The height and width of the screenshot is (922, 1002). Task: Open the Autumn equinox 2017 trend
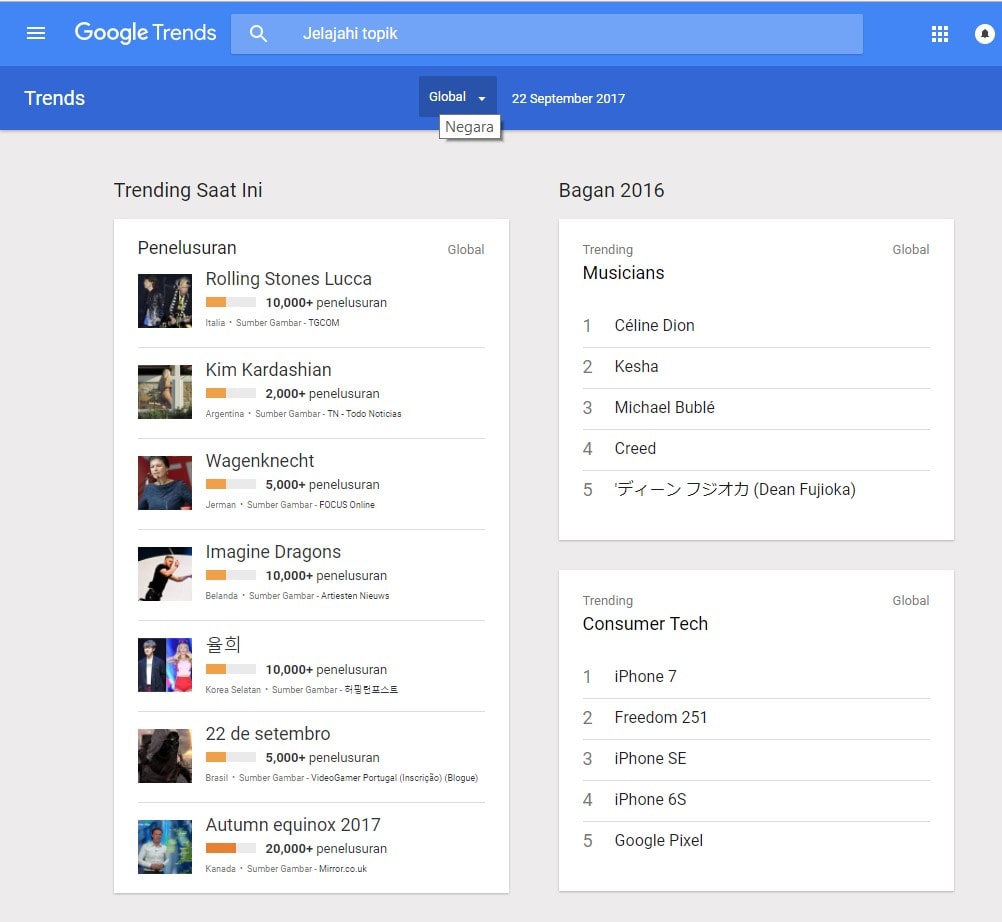tap(293, 824)
